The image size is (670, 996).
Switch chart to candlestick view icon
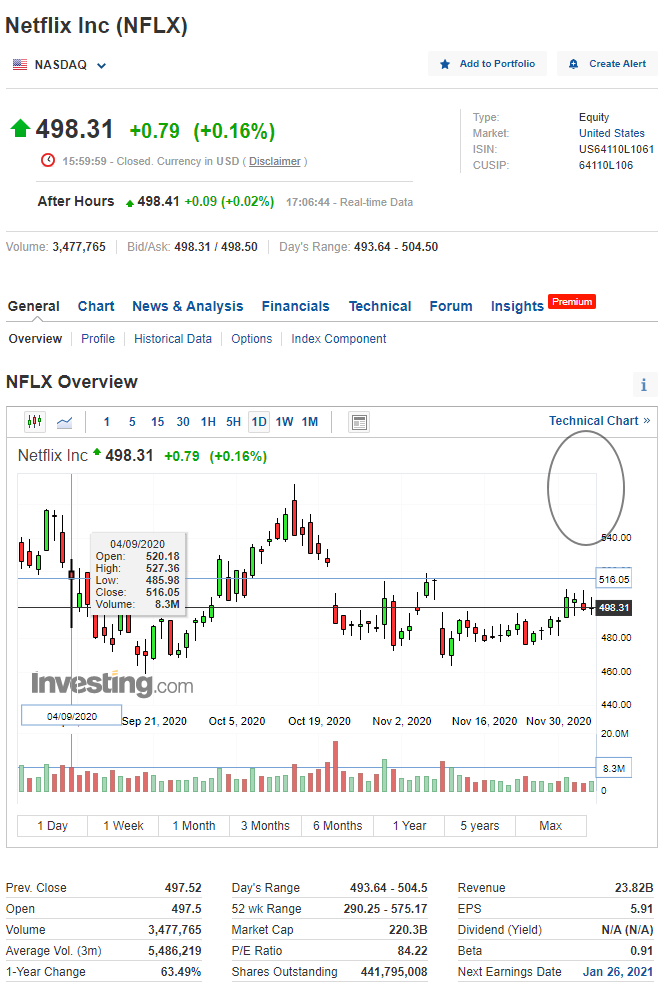click(x=35, y=422)
